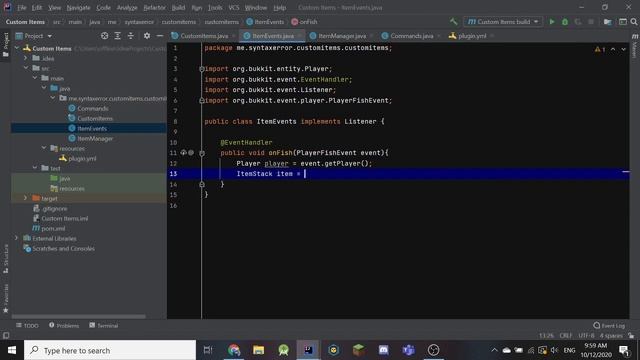Change line separator CRLF in status bar
Screen dimensions: 640x360
pos(566,336)
